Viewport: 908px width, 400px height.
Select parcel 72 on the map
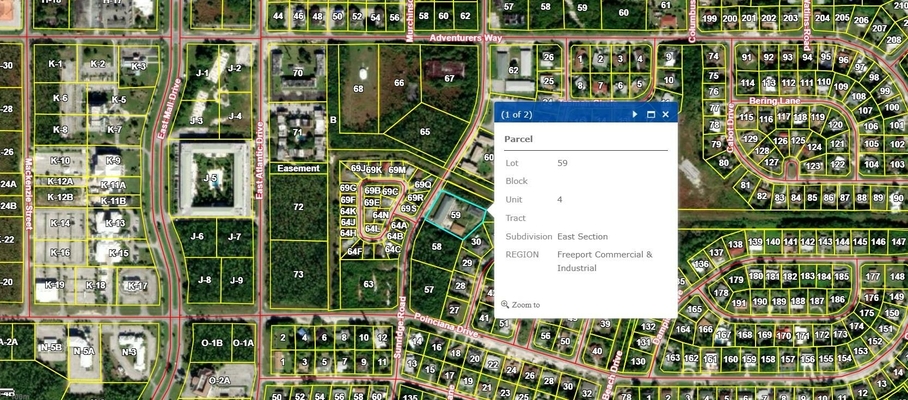298,206
